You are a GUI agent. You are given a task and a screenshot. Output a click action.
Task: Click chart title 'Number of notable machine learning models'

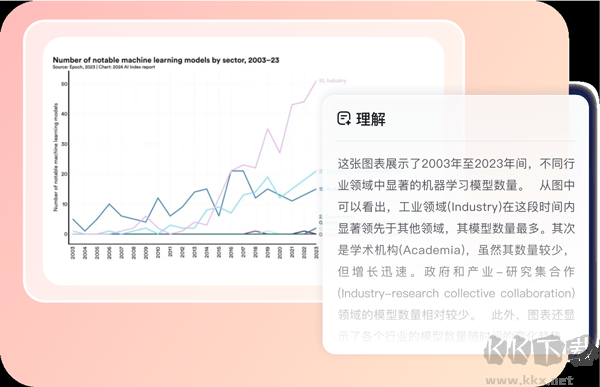coord(166,60)
